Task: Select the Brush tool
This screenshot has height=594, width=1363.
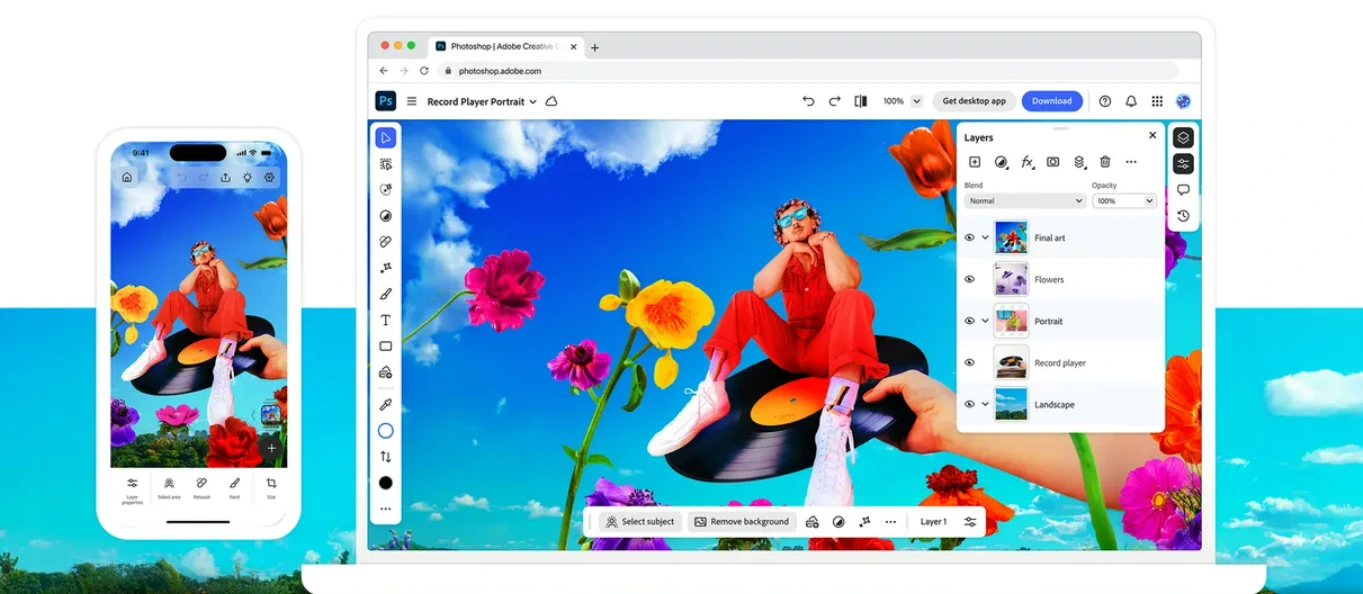Action: (x=385, y=294)
